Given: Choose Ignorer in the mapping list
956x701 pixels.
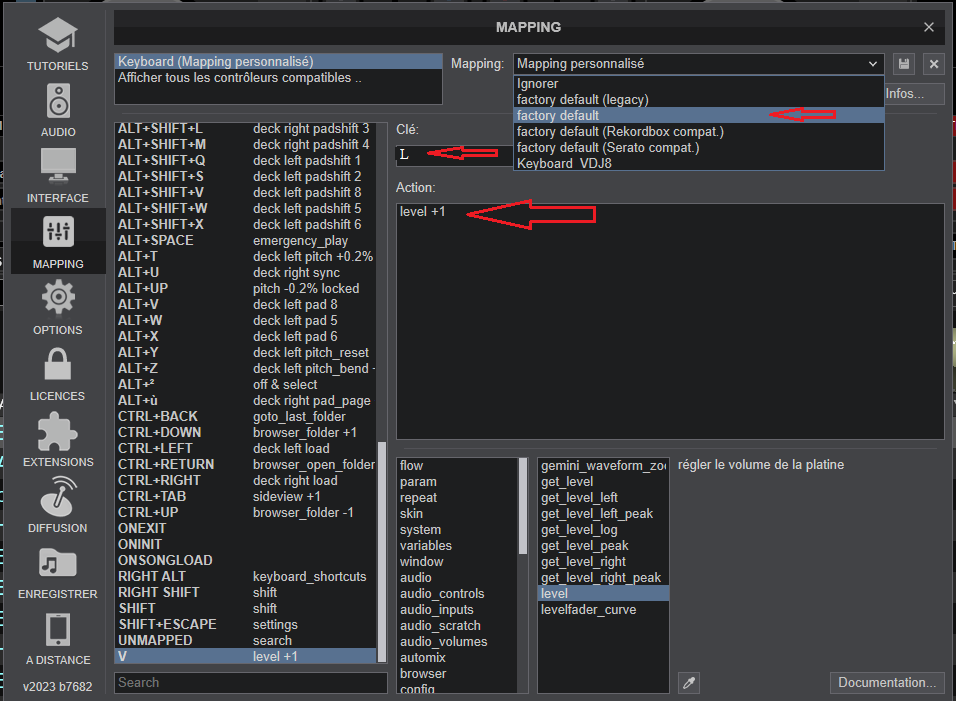Looking at the screenshot, I should pyautogui.click(x=699, y=84).
